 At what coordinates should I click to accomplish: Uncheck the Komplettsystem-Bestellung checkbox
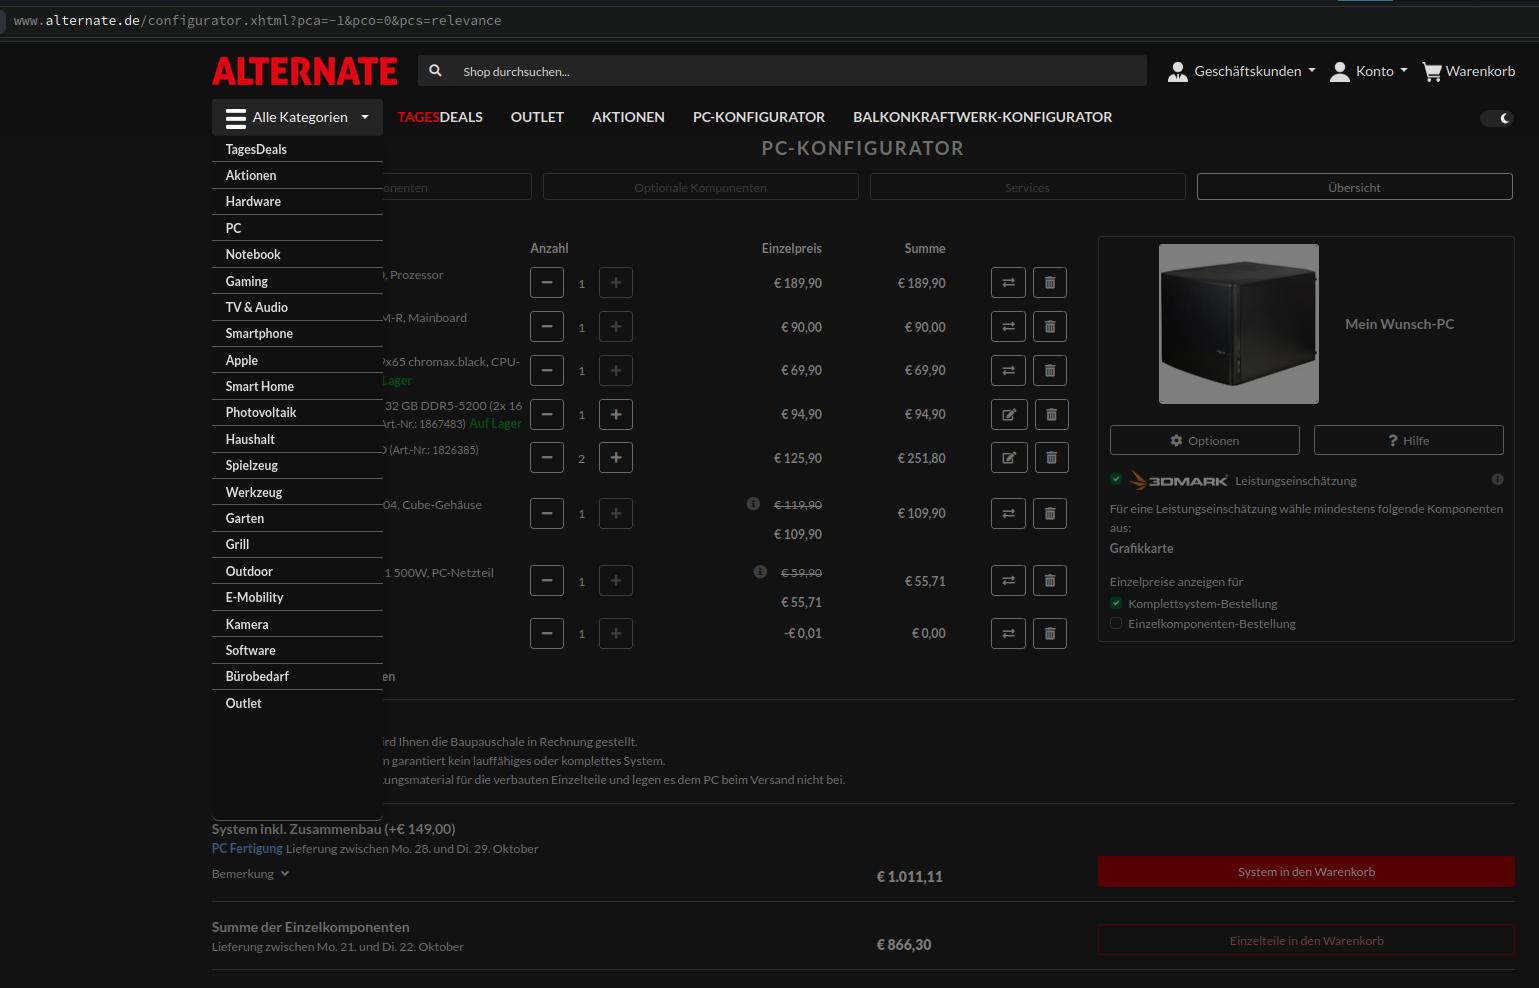(1116, 604)
